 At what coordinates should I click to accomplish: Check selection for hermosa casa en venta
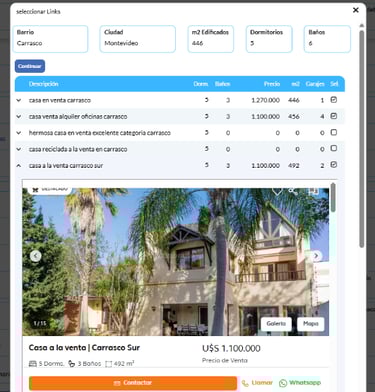[x=334, y=132]
